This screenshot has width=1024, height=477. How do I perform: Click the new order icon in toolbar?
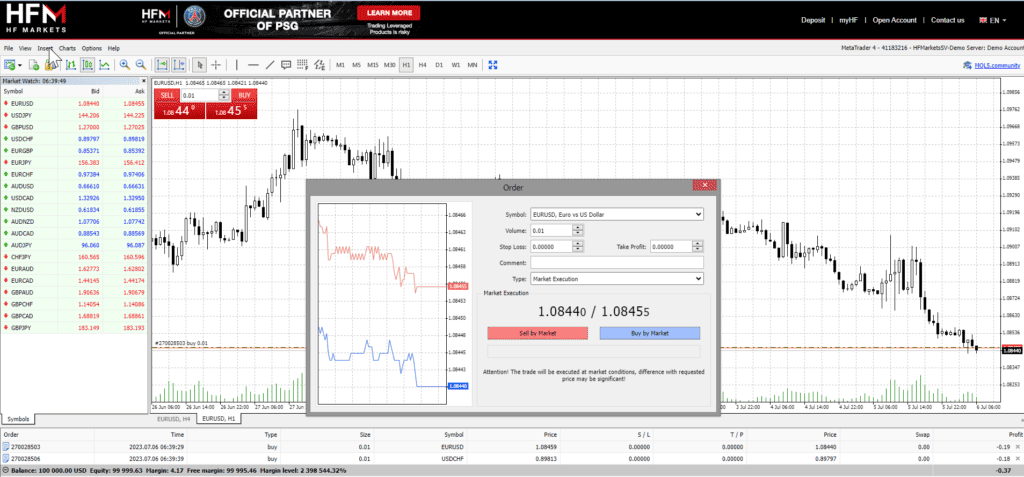tap(33, 65)
